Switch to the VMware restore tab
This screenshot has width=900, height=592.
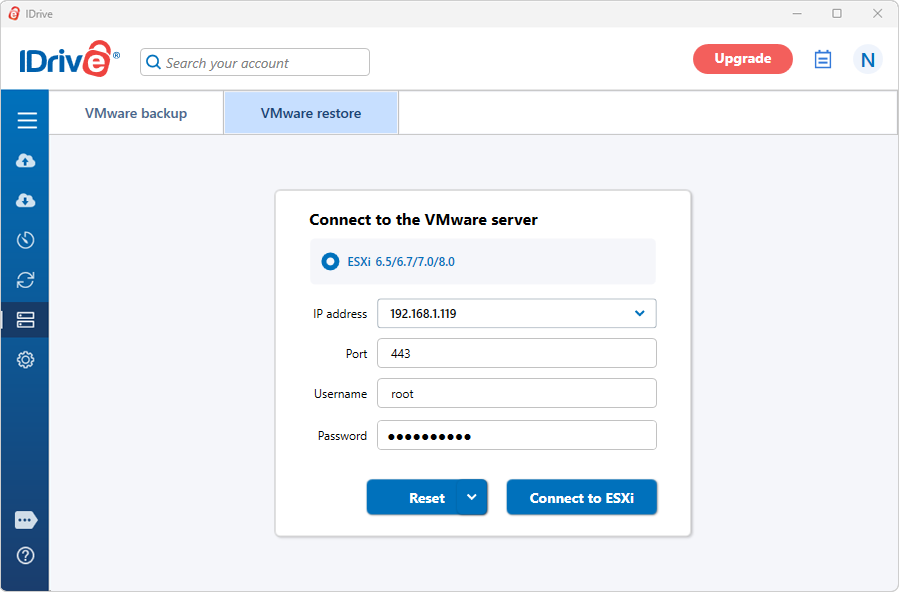(311, 113)
